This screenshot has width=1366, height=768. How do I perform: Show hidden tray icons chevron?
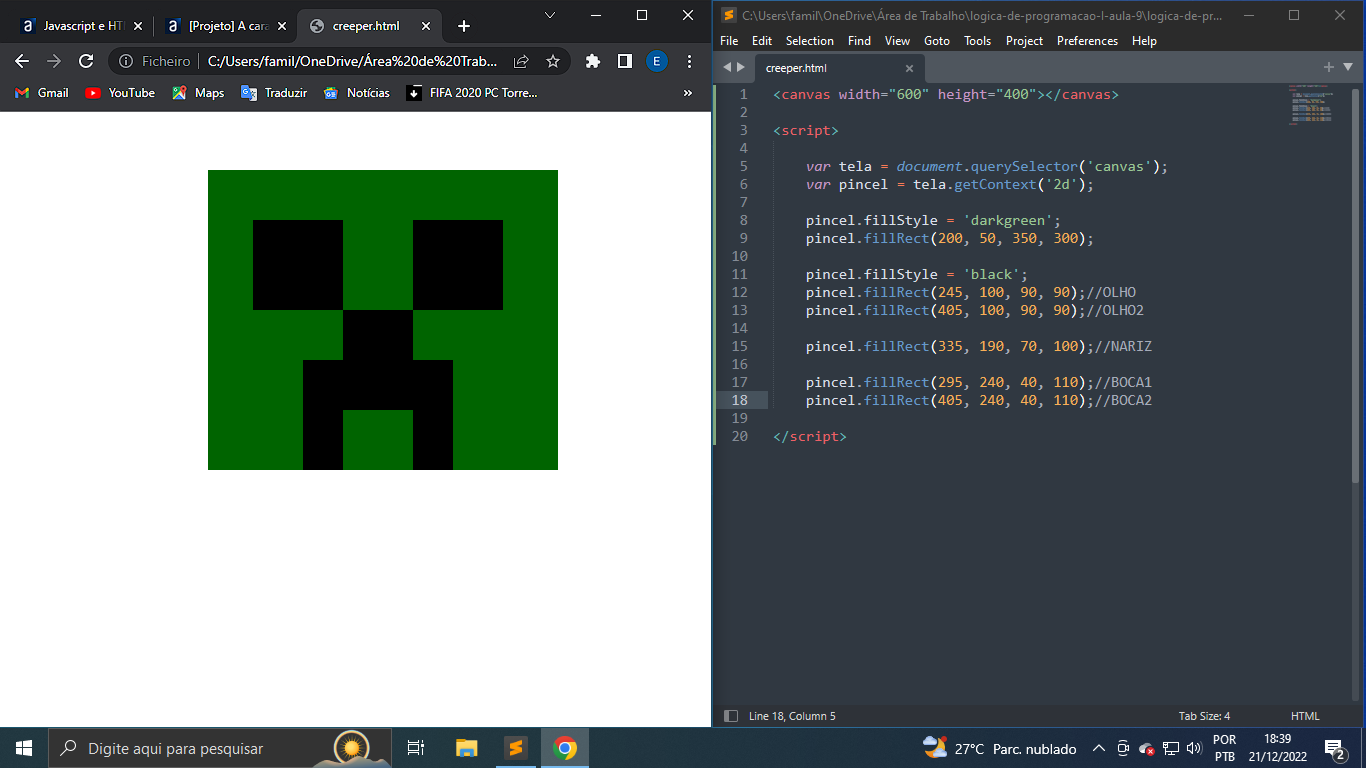pos(1098,748)
